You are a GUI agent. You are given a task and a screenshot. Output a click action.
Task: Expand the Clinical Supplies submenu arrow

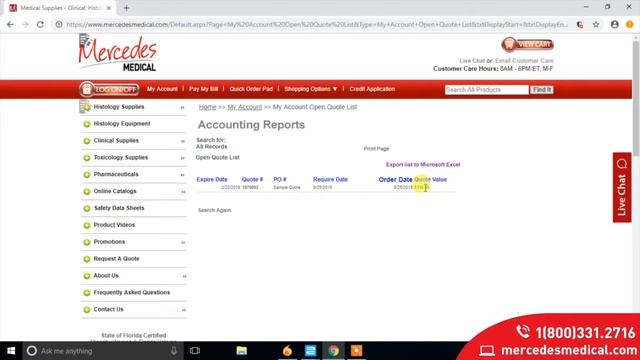pos(182,141)
